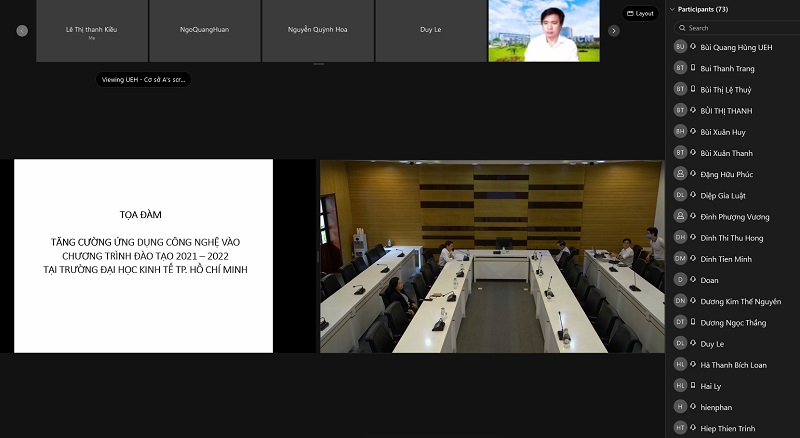Select participant name Đặng Hữu Phúc
The width and height of the screenshot is (800, 438).
click(727, 174)
